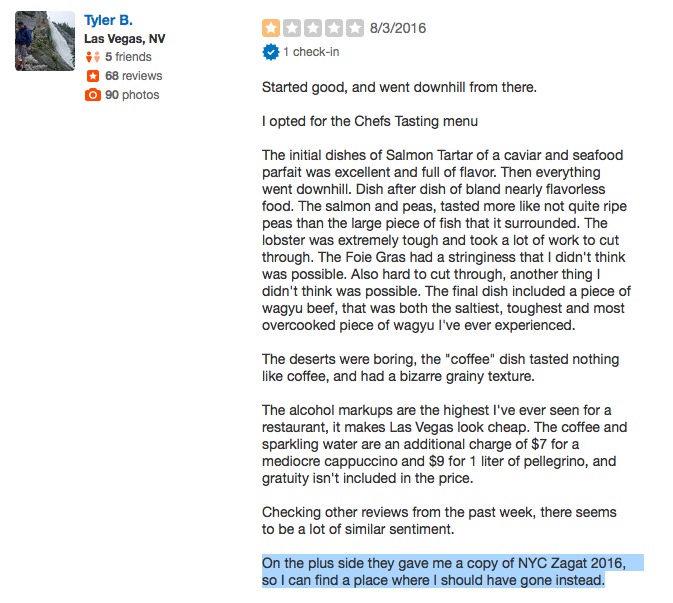Click the orange camera photos icon
Screen dimensions: 673x603
[x=93, y=95]
